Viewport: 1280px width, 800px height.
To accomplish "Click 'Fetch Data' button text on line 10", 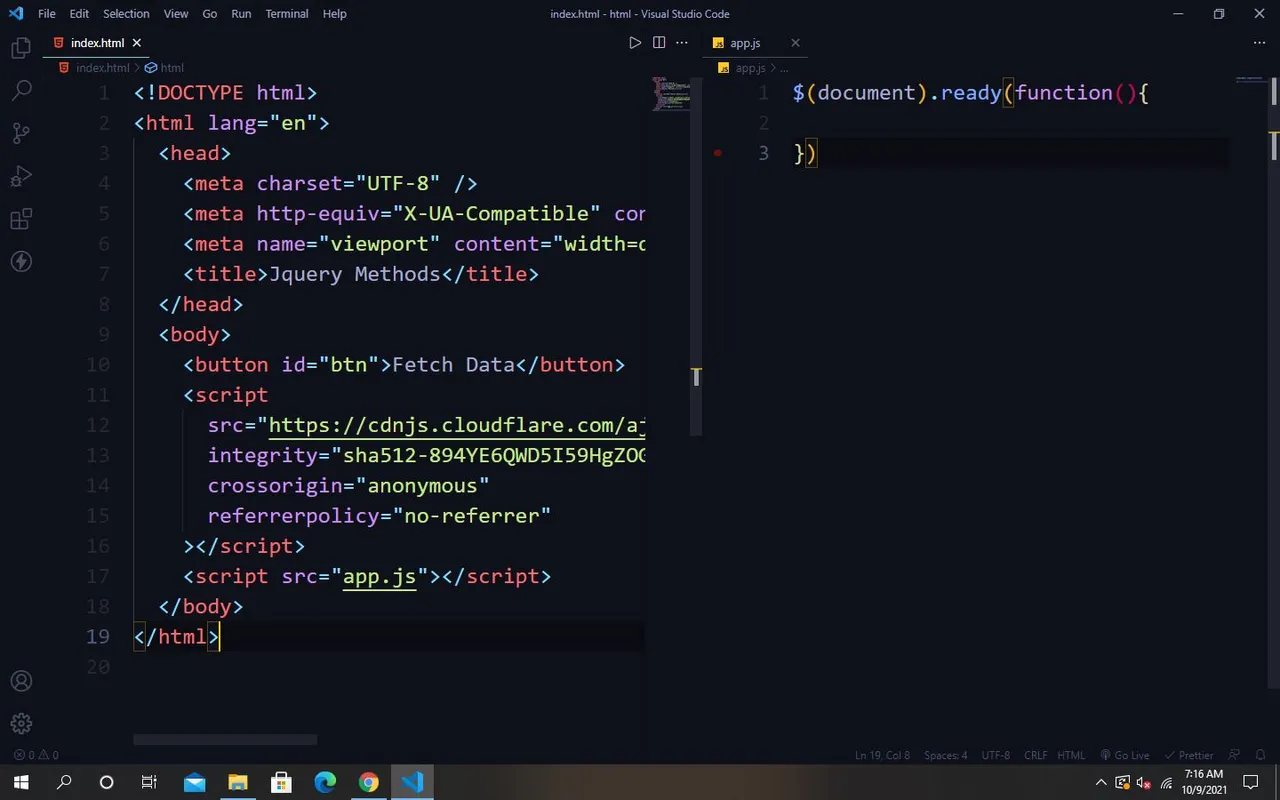I will click(x=453, y=365).
